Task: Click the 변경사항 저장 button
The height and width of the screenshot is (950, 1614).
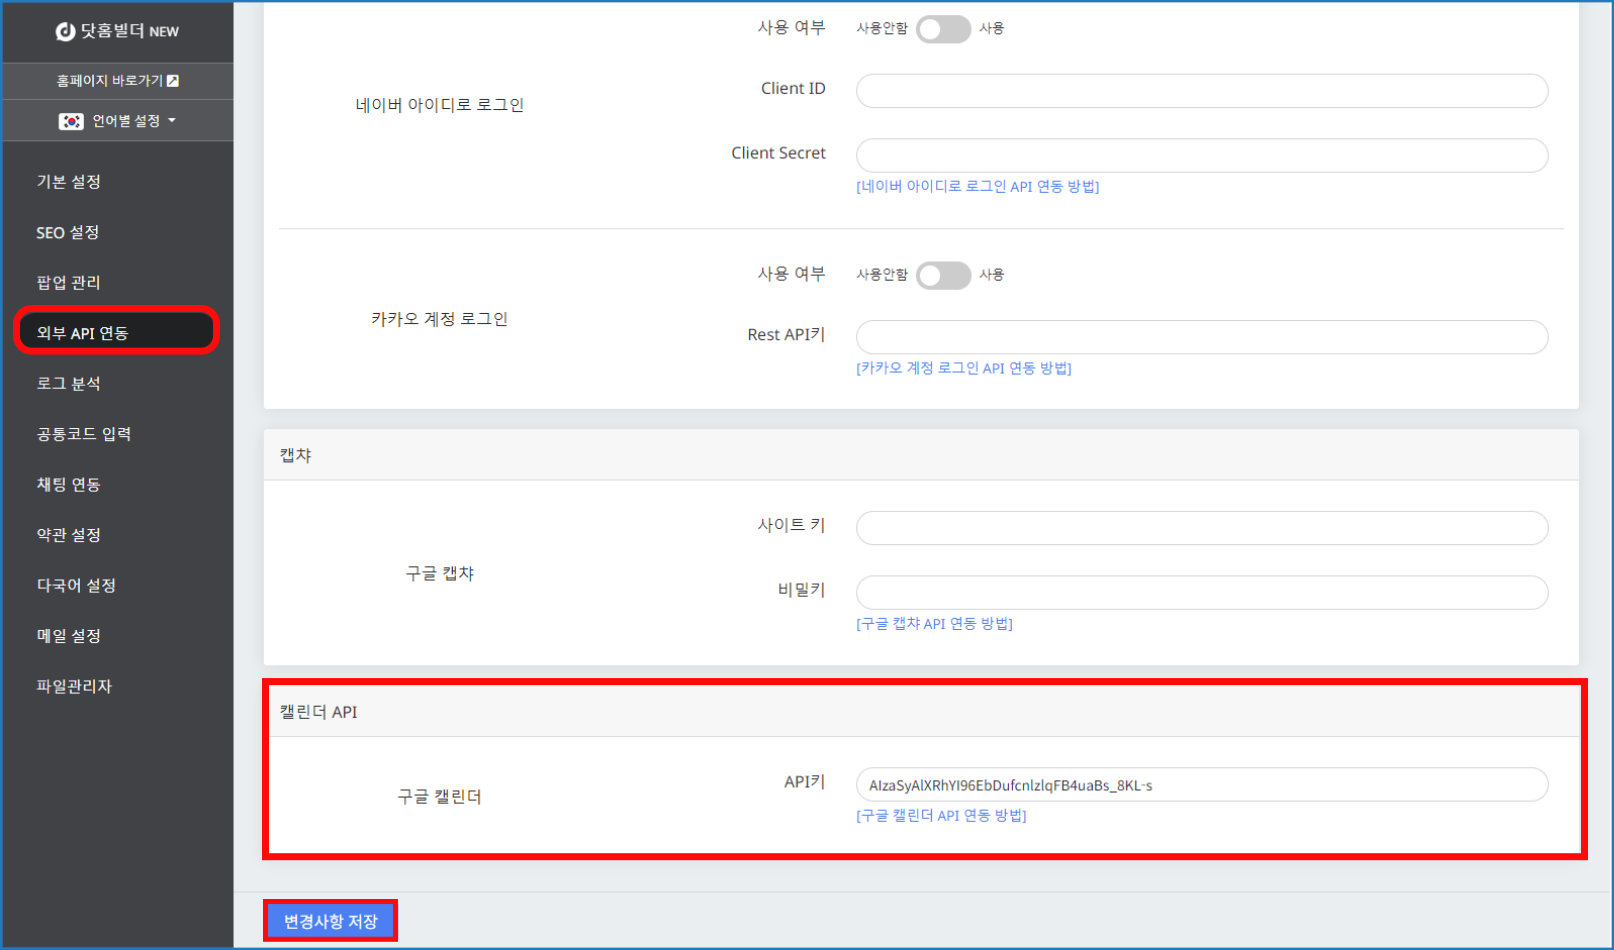Action: (x=330, y=921)
